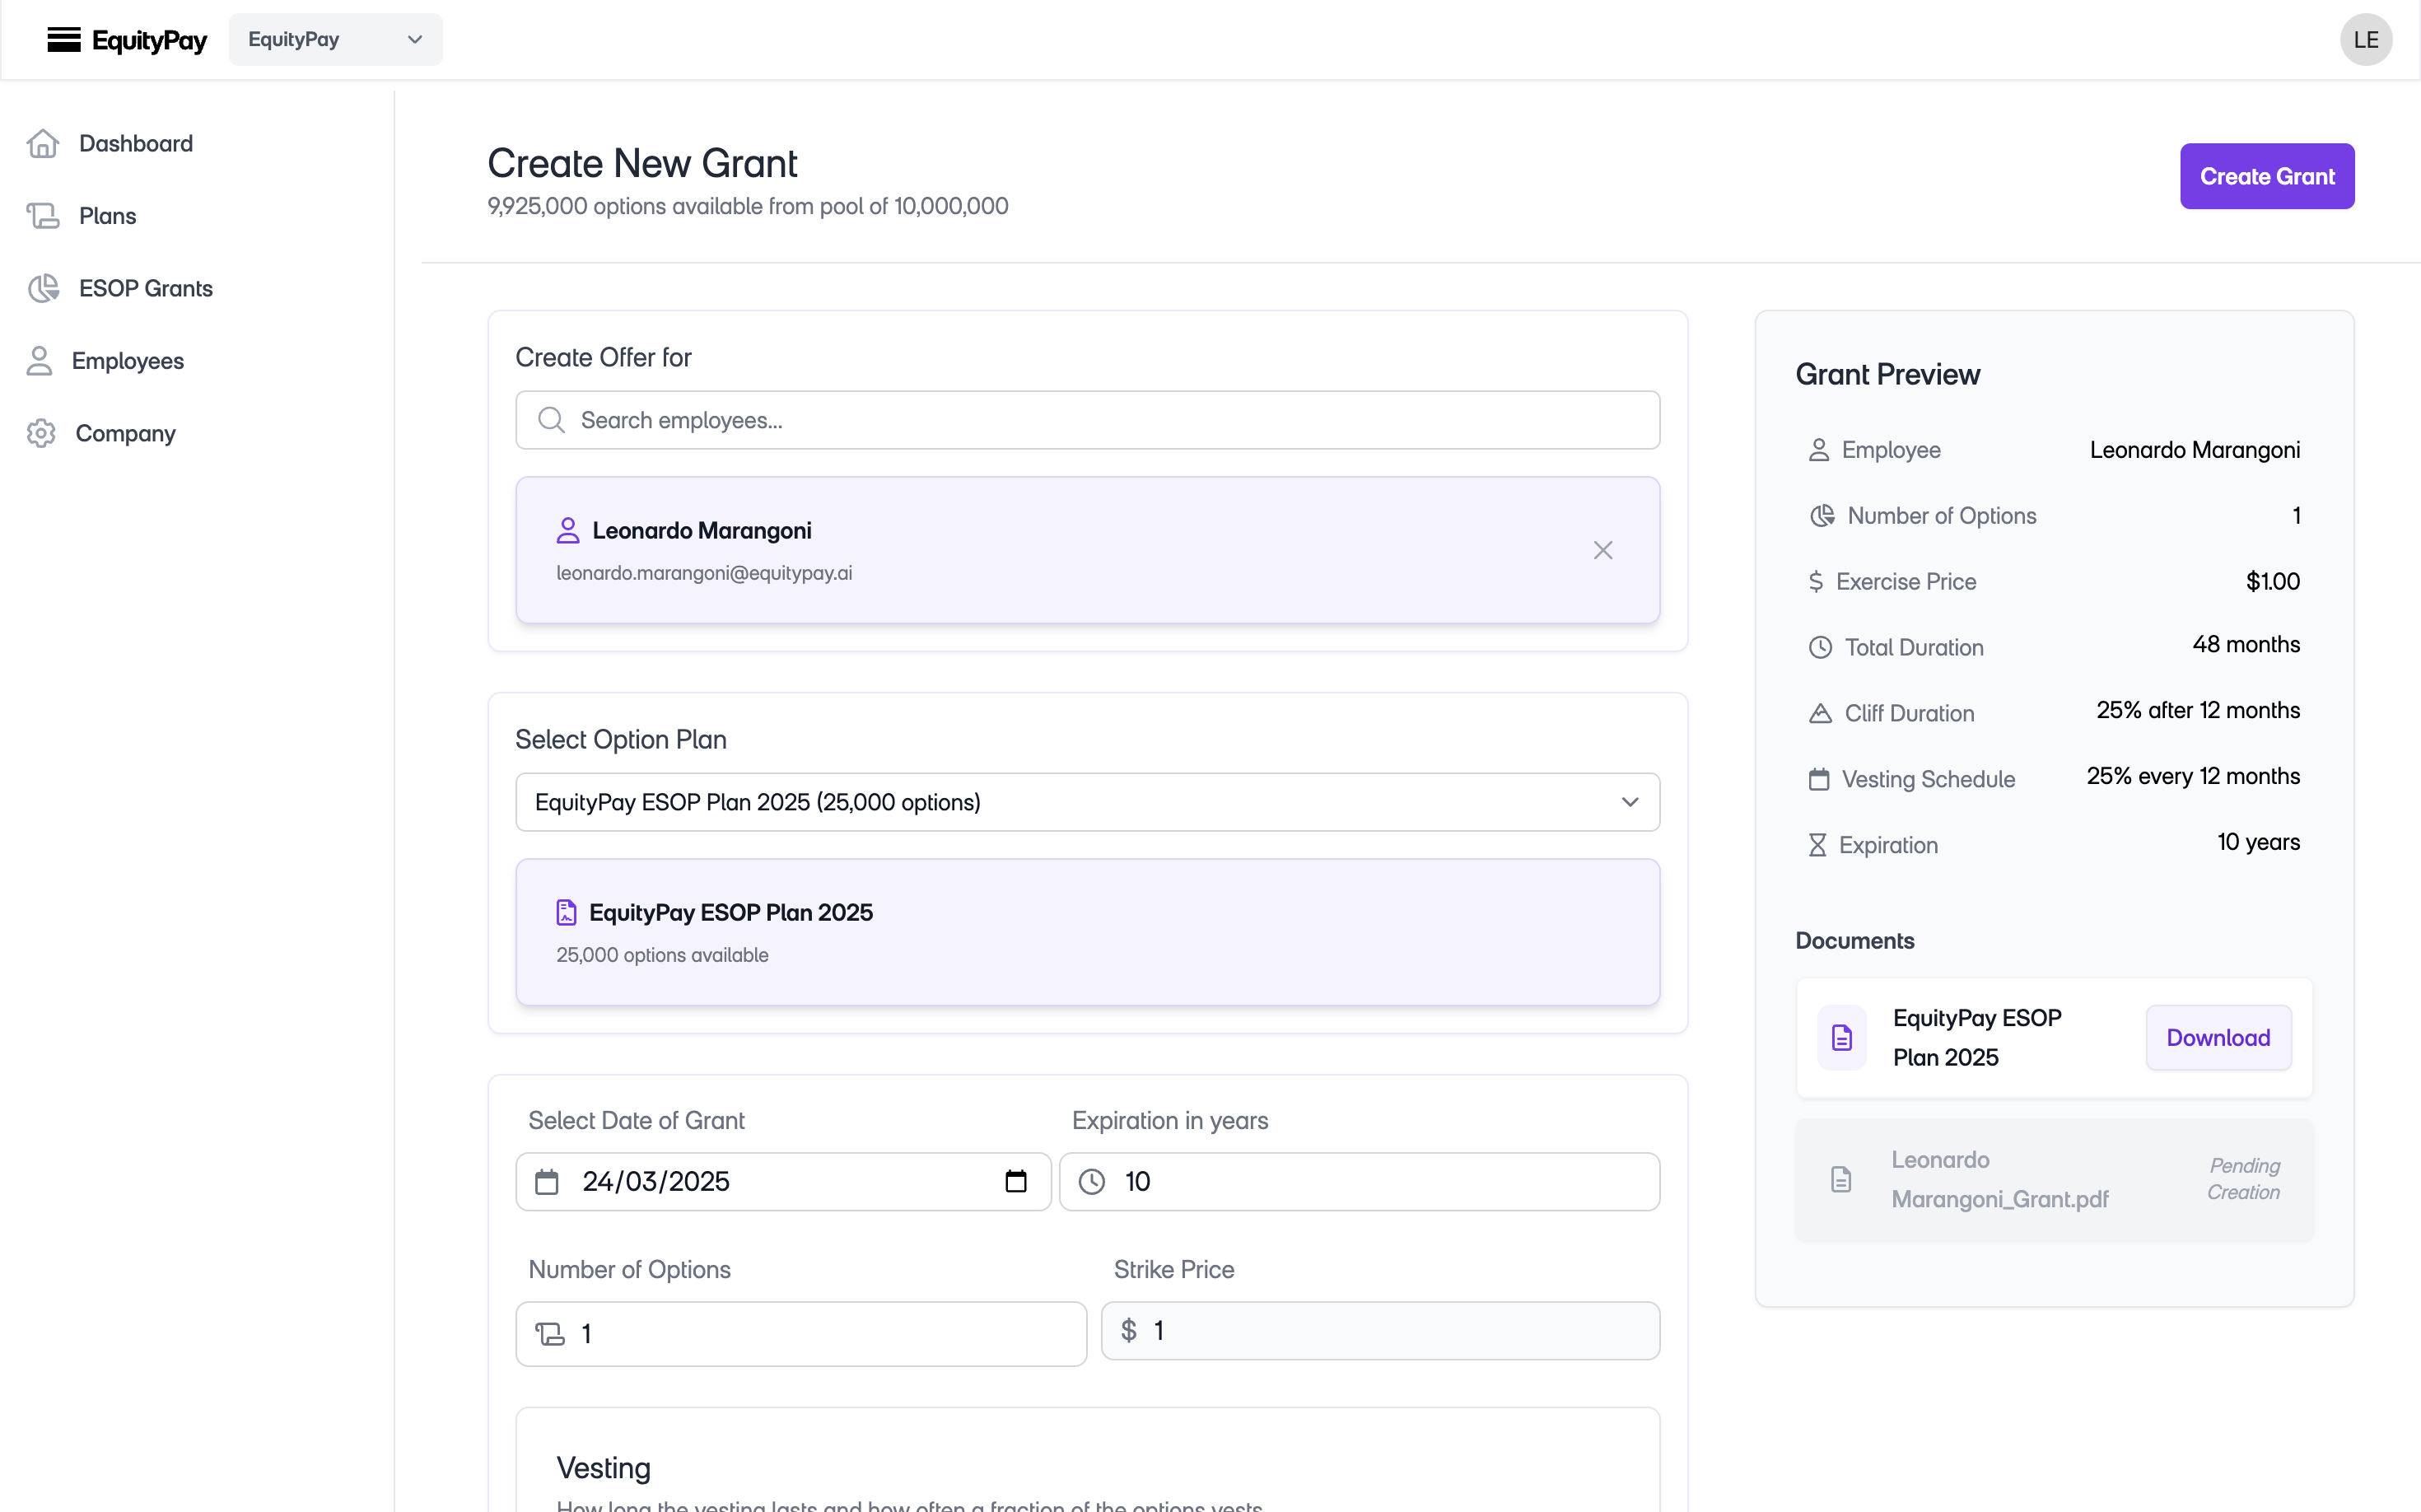This screenshot has width=2421, height=1512.
Task: Click the clock icon beside Expiration in years
Action: [x=1093, y=1181]
